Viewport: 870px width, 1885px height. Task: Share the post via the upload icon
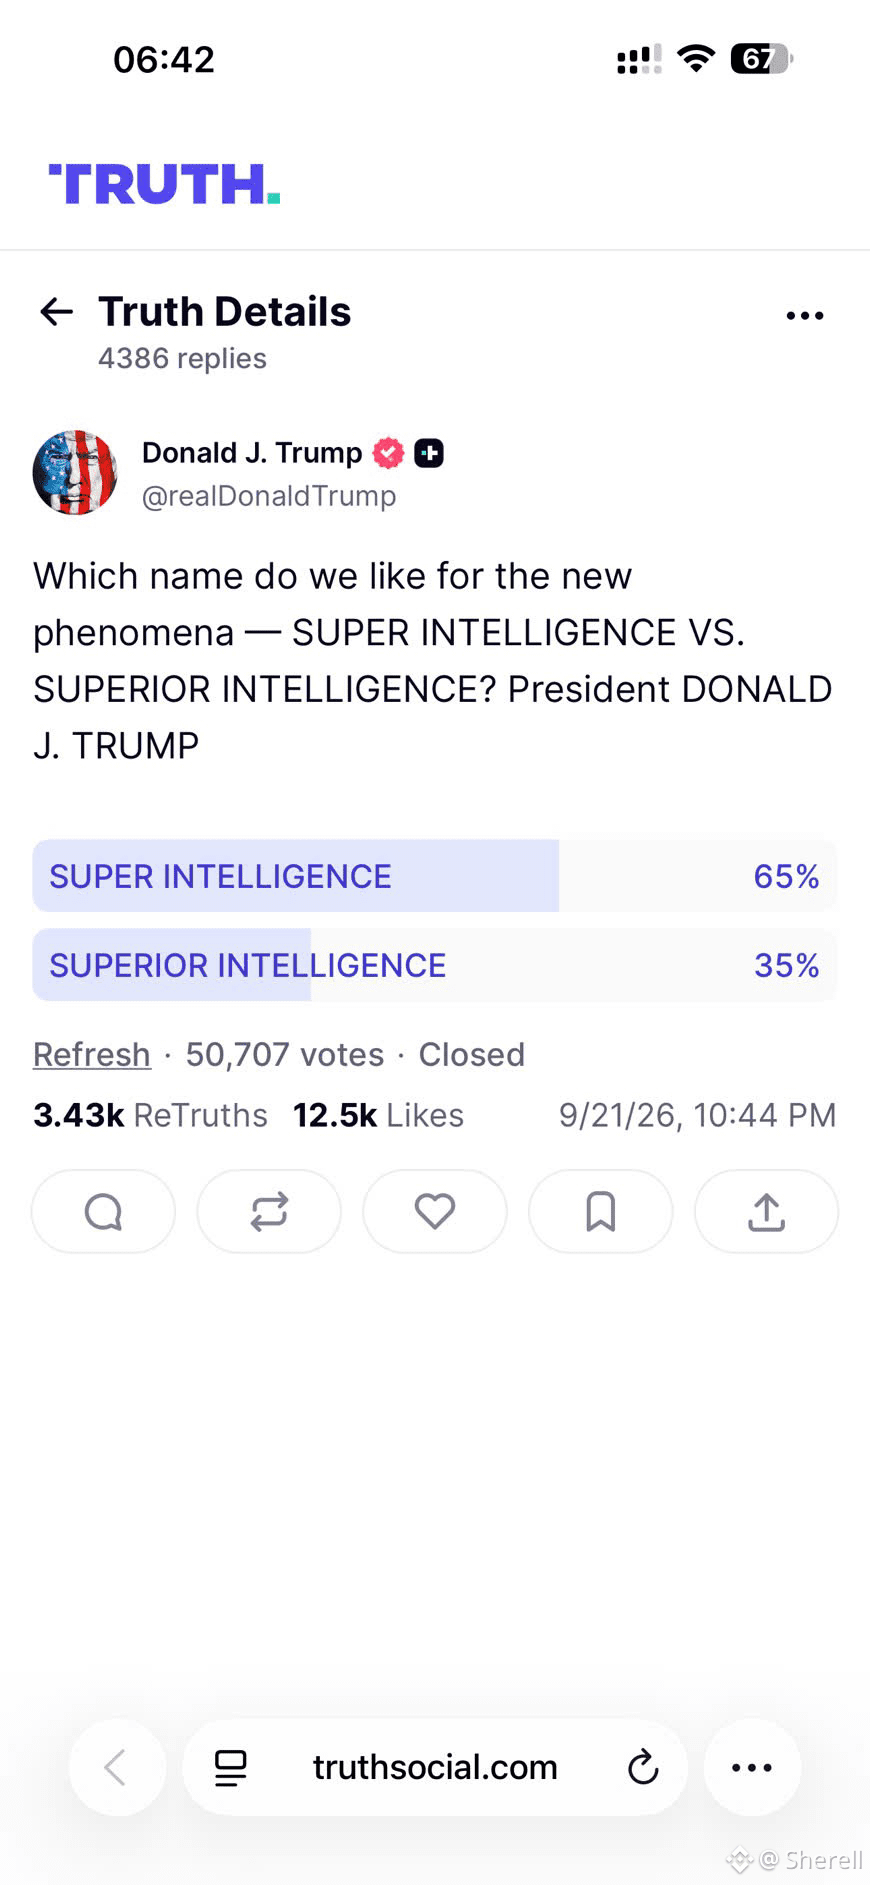coord(766,1212)
